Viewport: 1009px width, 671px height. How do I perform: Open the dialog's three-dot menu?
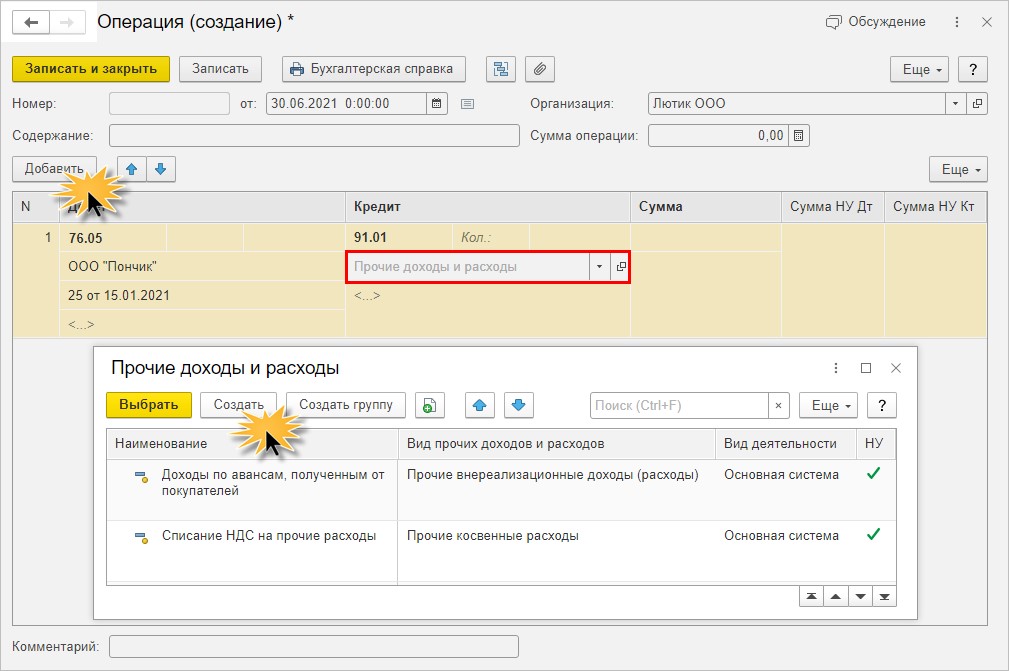point(836,368)
